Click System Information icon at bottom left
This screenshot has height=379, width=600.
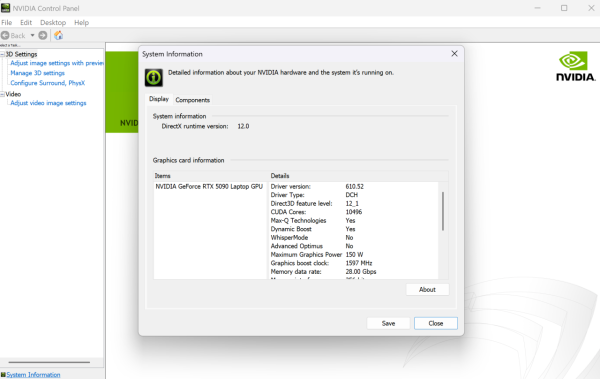3,375
